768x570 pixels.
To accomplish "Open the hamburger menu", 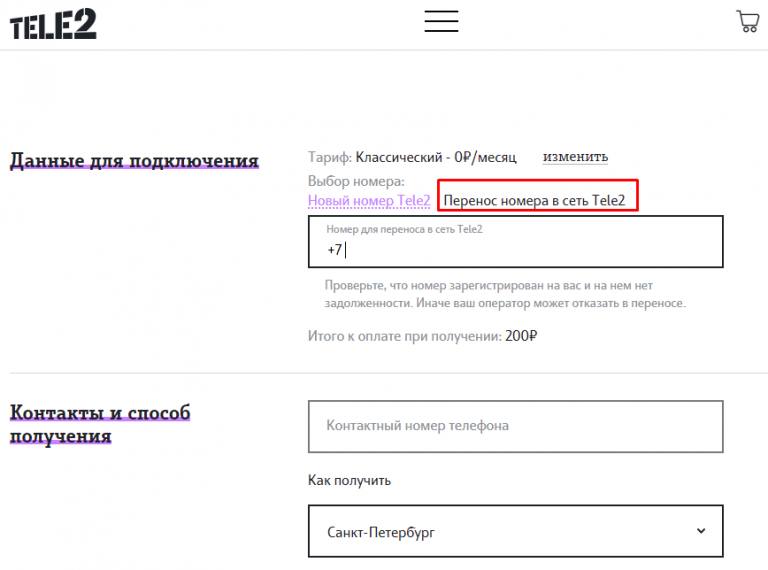I will tap(441, 21).
